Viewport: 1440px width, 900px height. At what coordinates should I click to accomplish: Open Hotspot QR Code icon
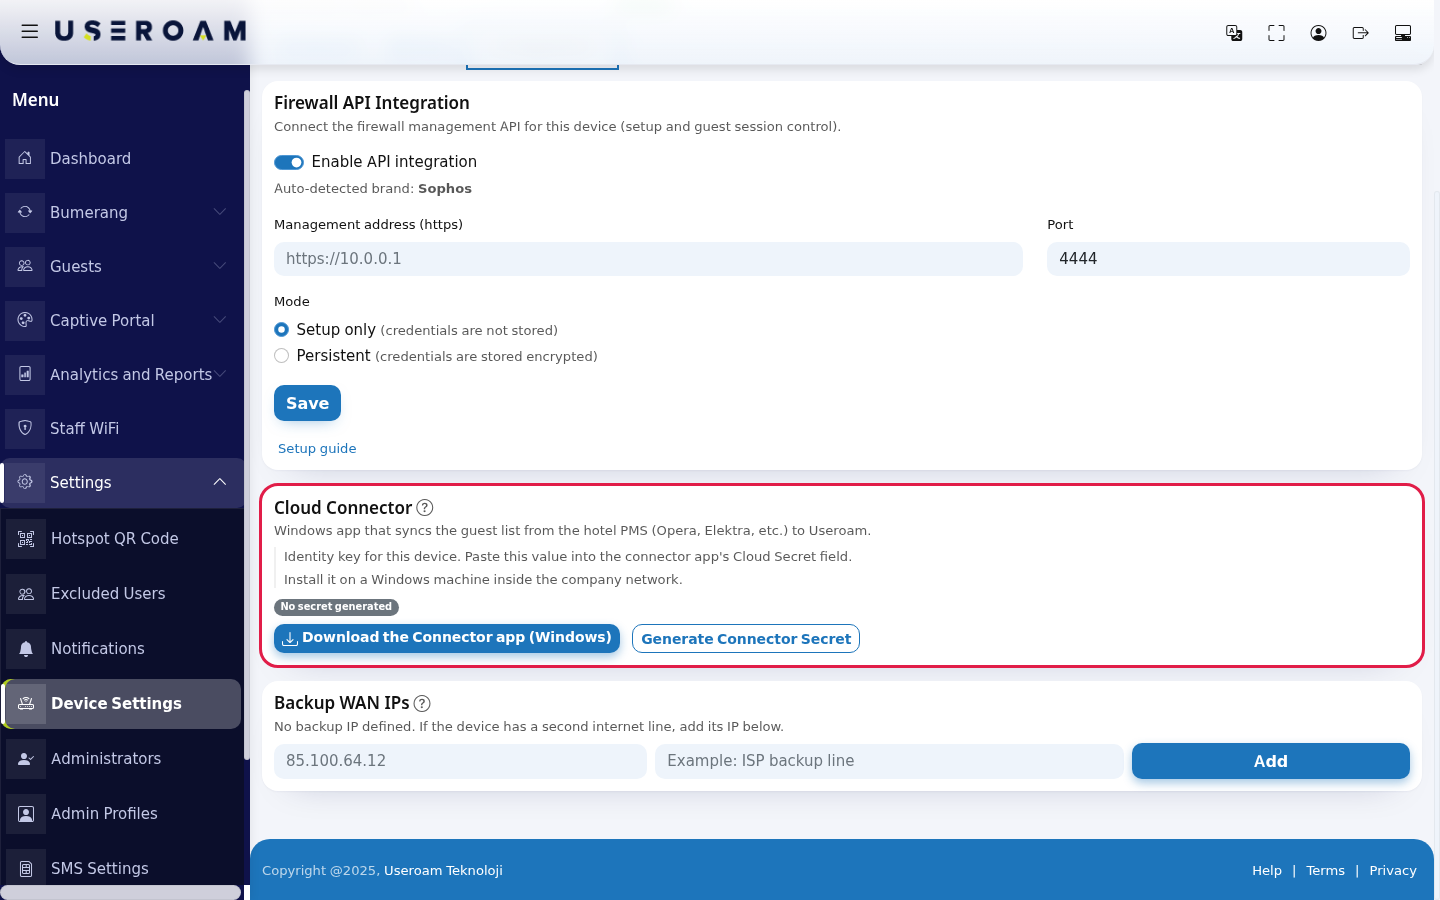tap(26, 538)
